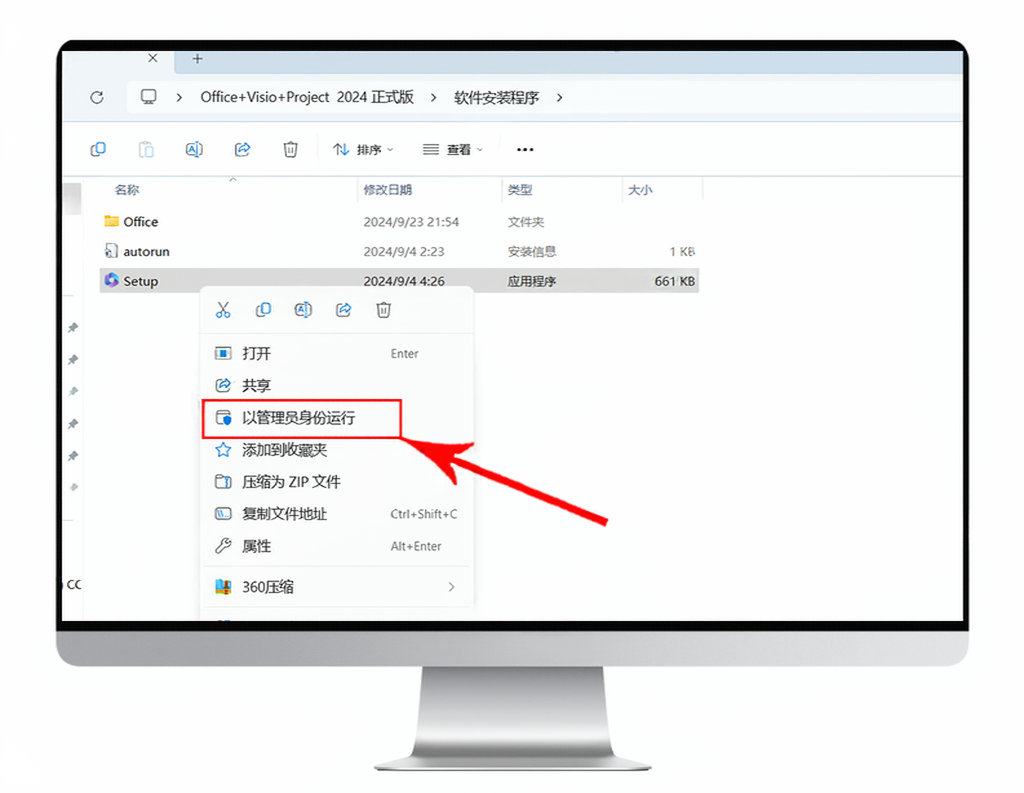Viewport: 1024px width, 793px height.
Task: Click type cell 安装信息
Action: [532, 251]
